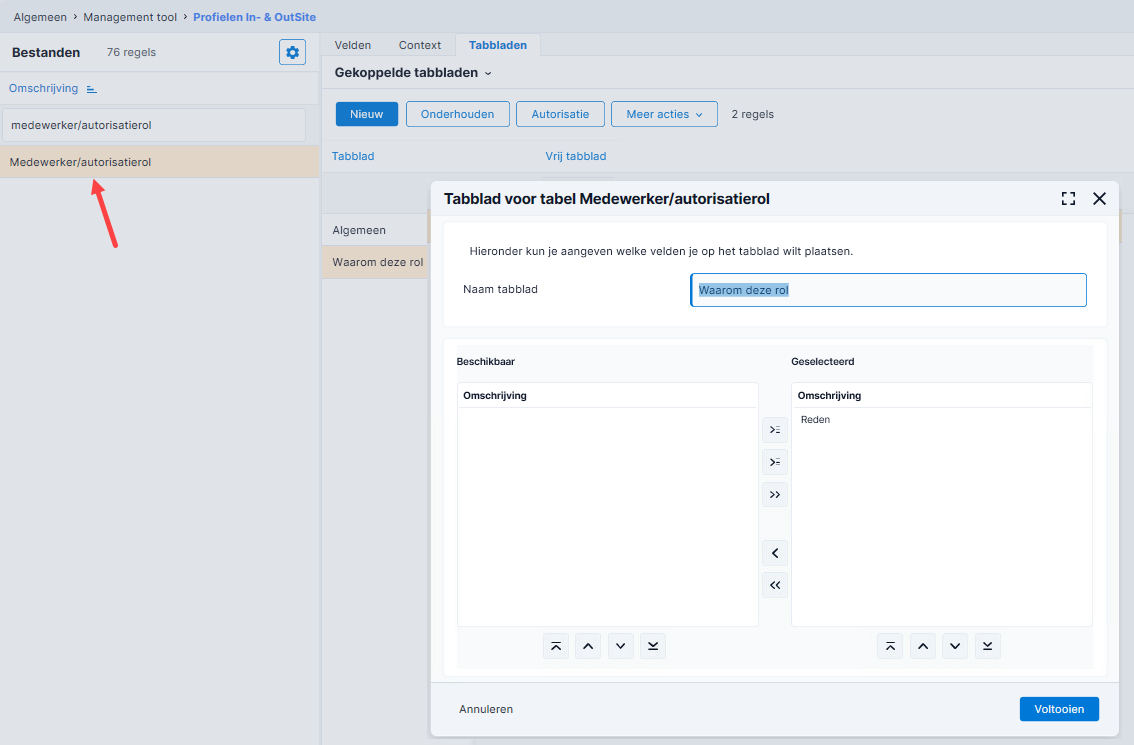Screen dimensions: 1134x745
Task: Click the Voltooien button
Action: click(x=1059, y=709)
